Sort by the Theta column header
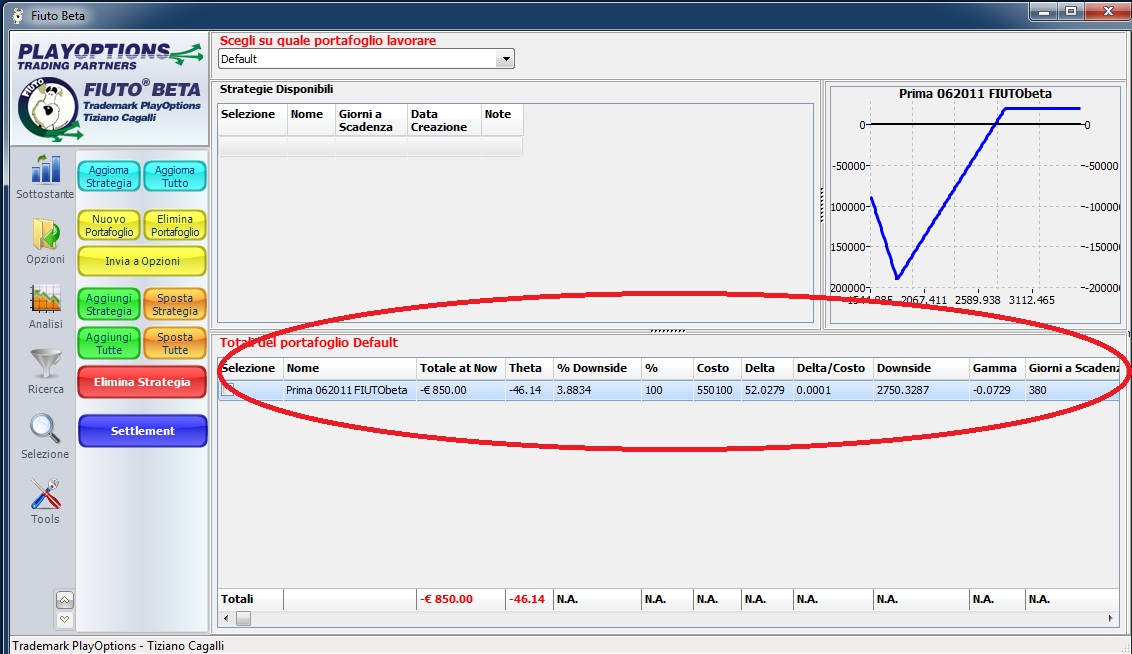 coord(526,368)
